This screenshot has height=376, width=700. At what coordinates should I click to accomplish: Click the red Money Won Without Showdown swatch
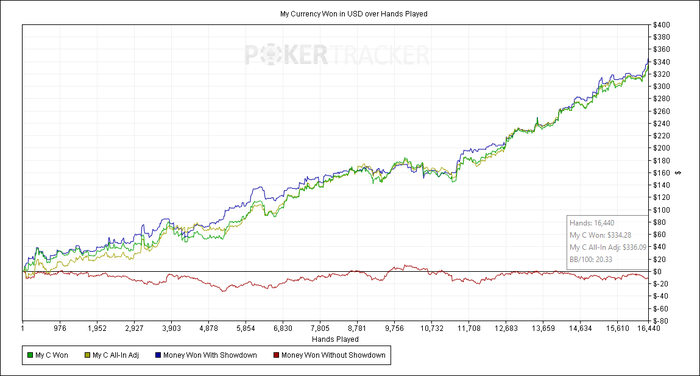(276, 355)
